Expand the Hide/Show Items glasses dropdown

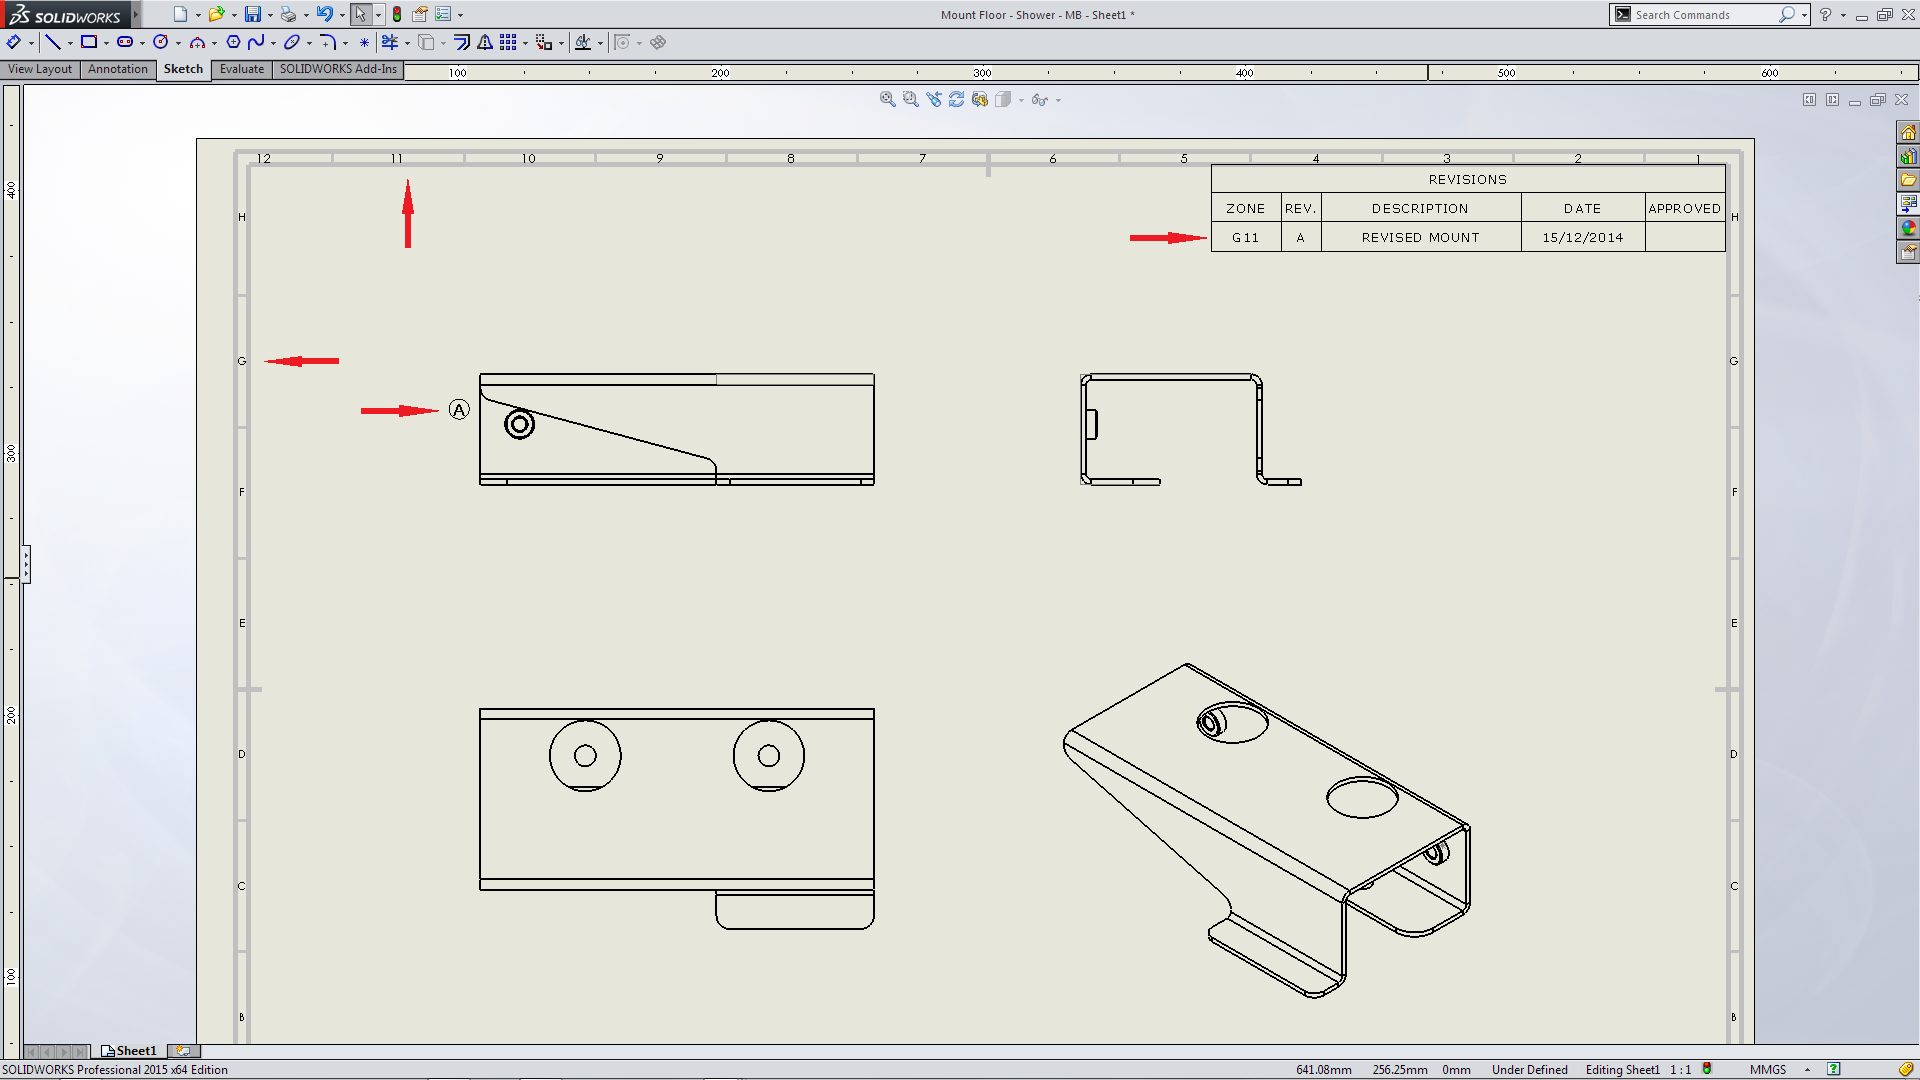click(x=1058, y=100)
